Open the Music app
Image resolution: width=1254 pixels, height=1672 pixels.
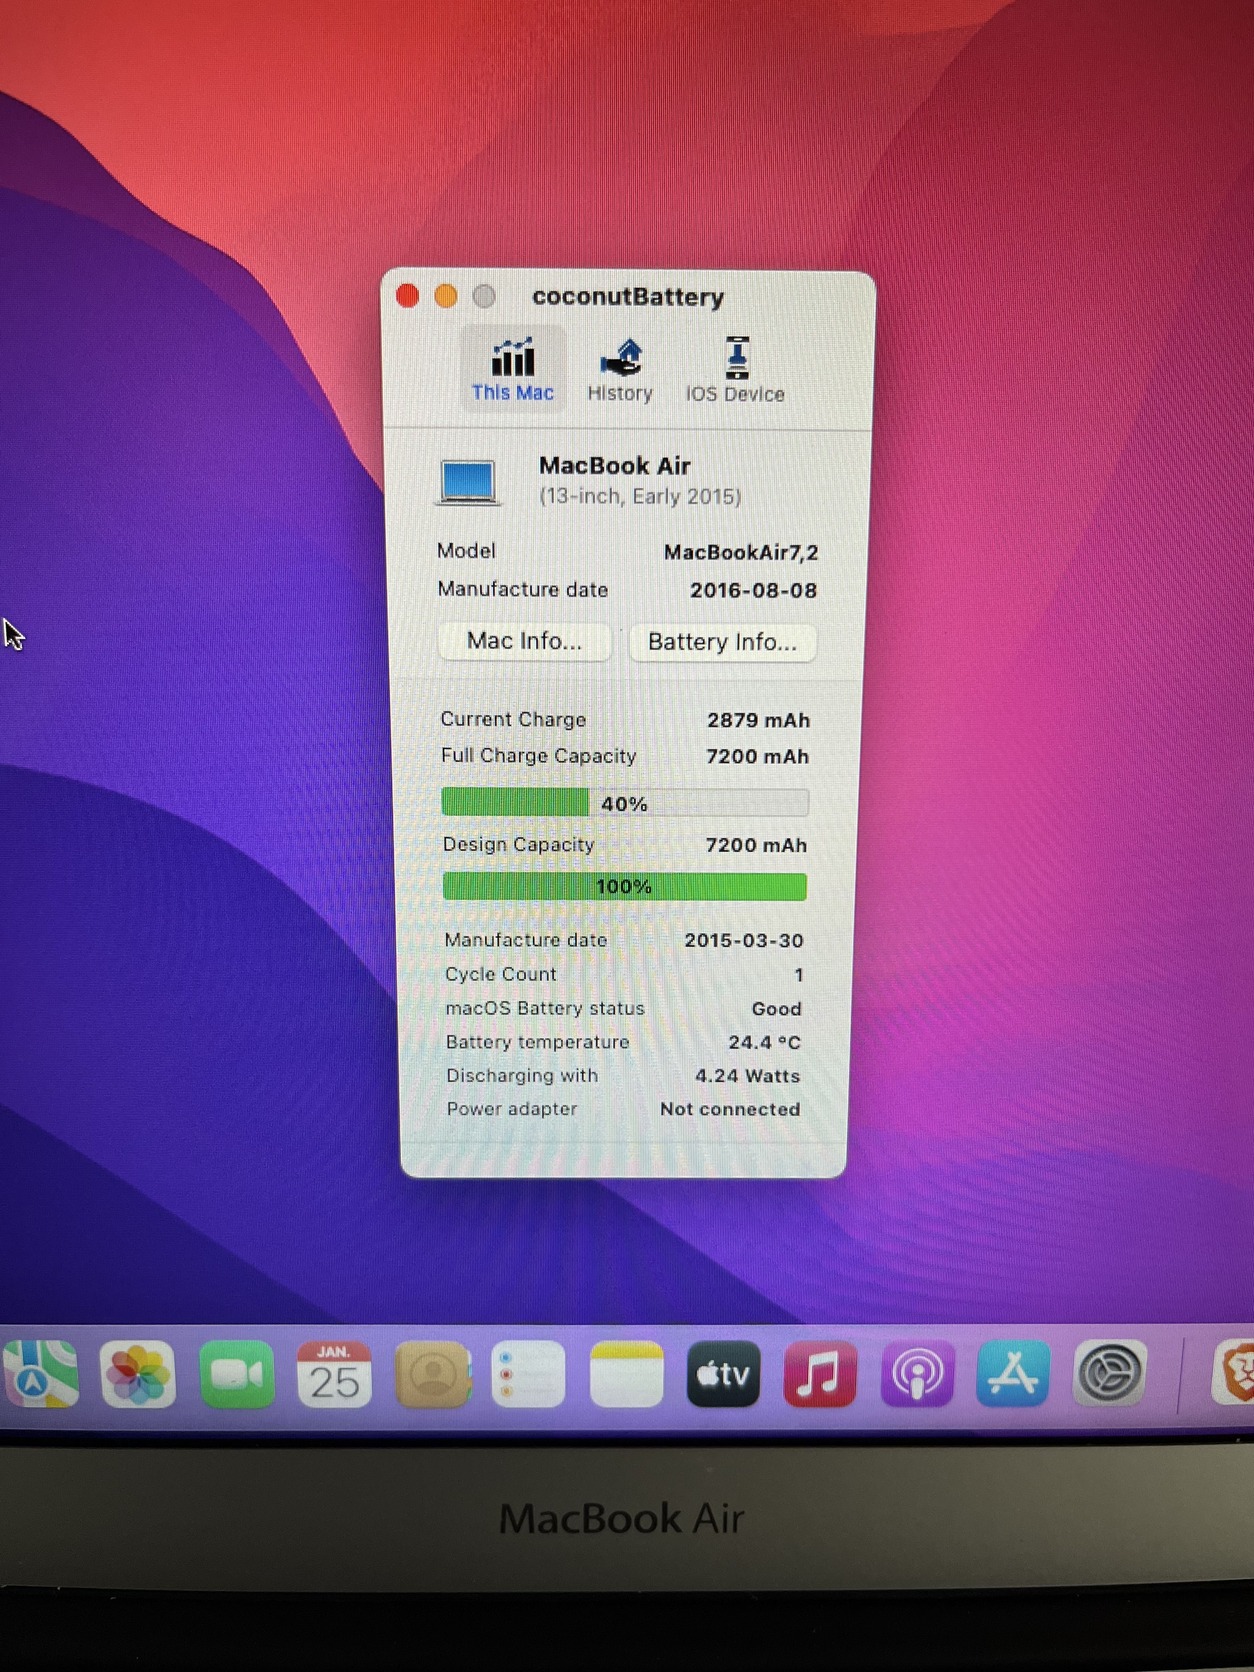coord(820,1374)
